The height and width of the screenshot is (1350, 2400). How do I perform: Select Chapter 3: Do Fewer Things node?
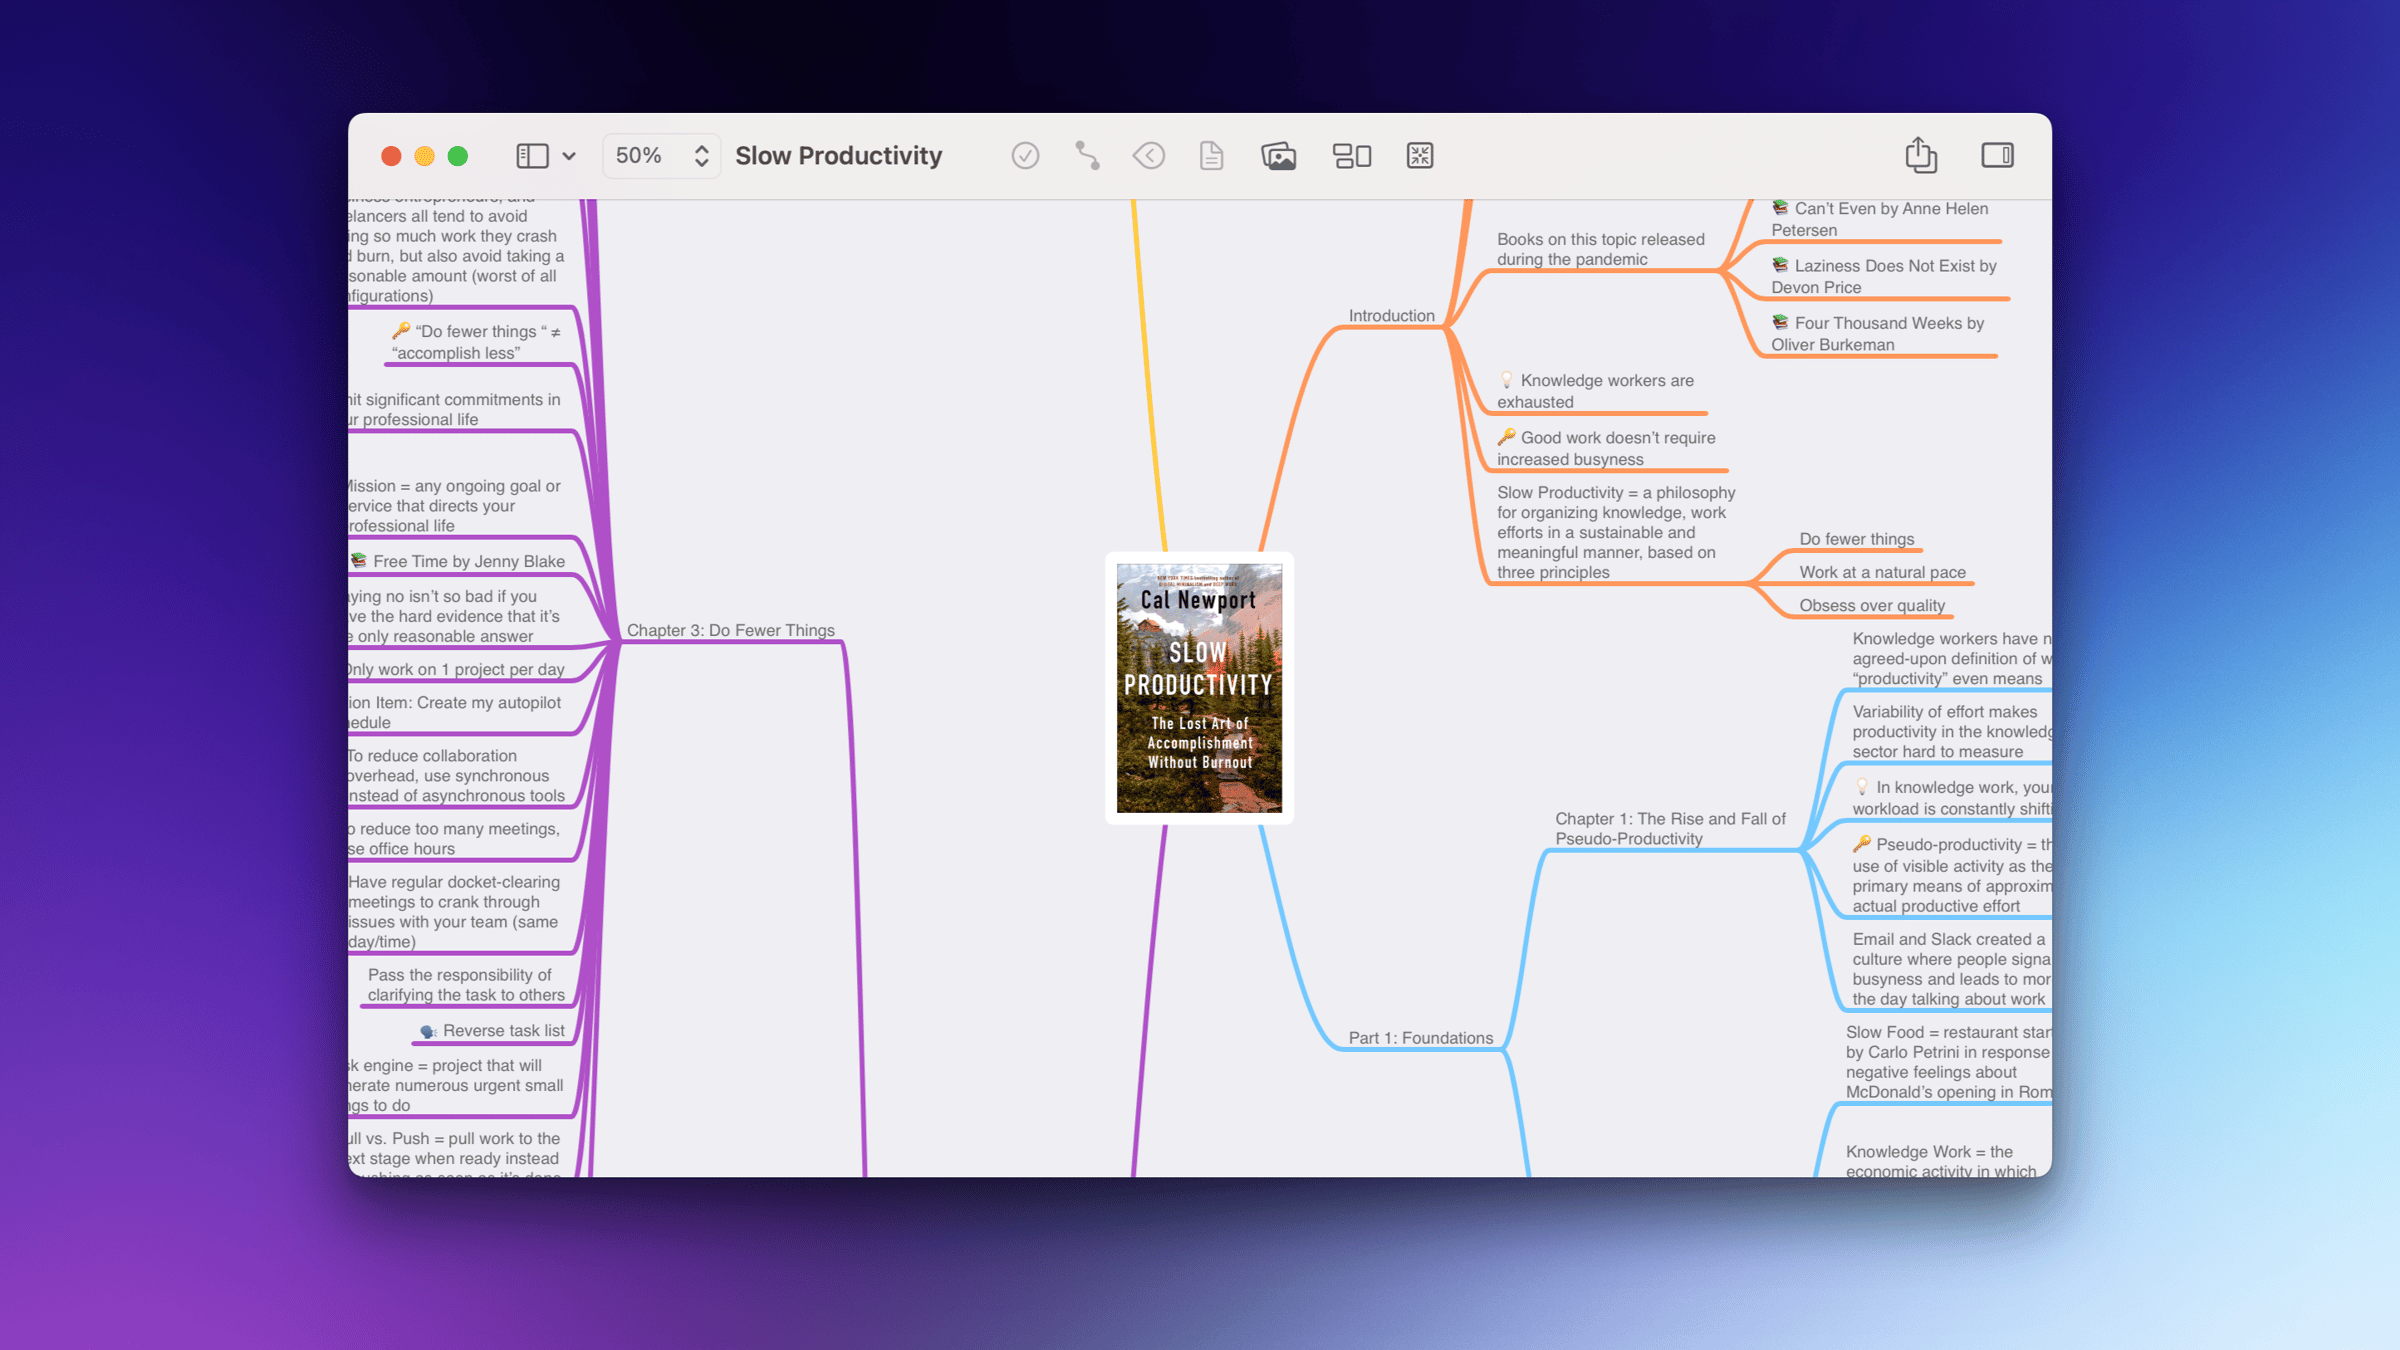[x=730, y=631]
